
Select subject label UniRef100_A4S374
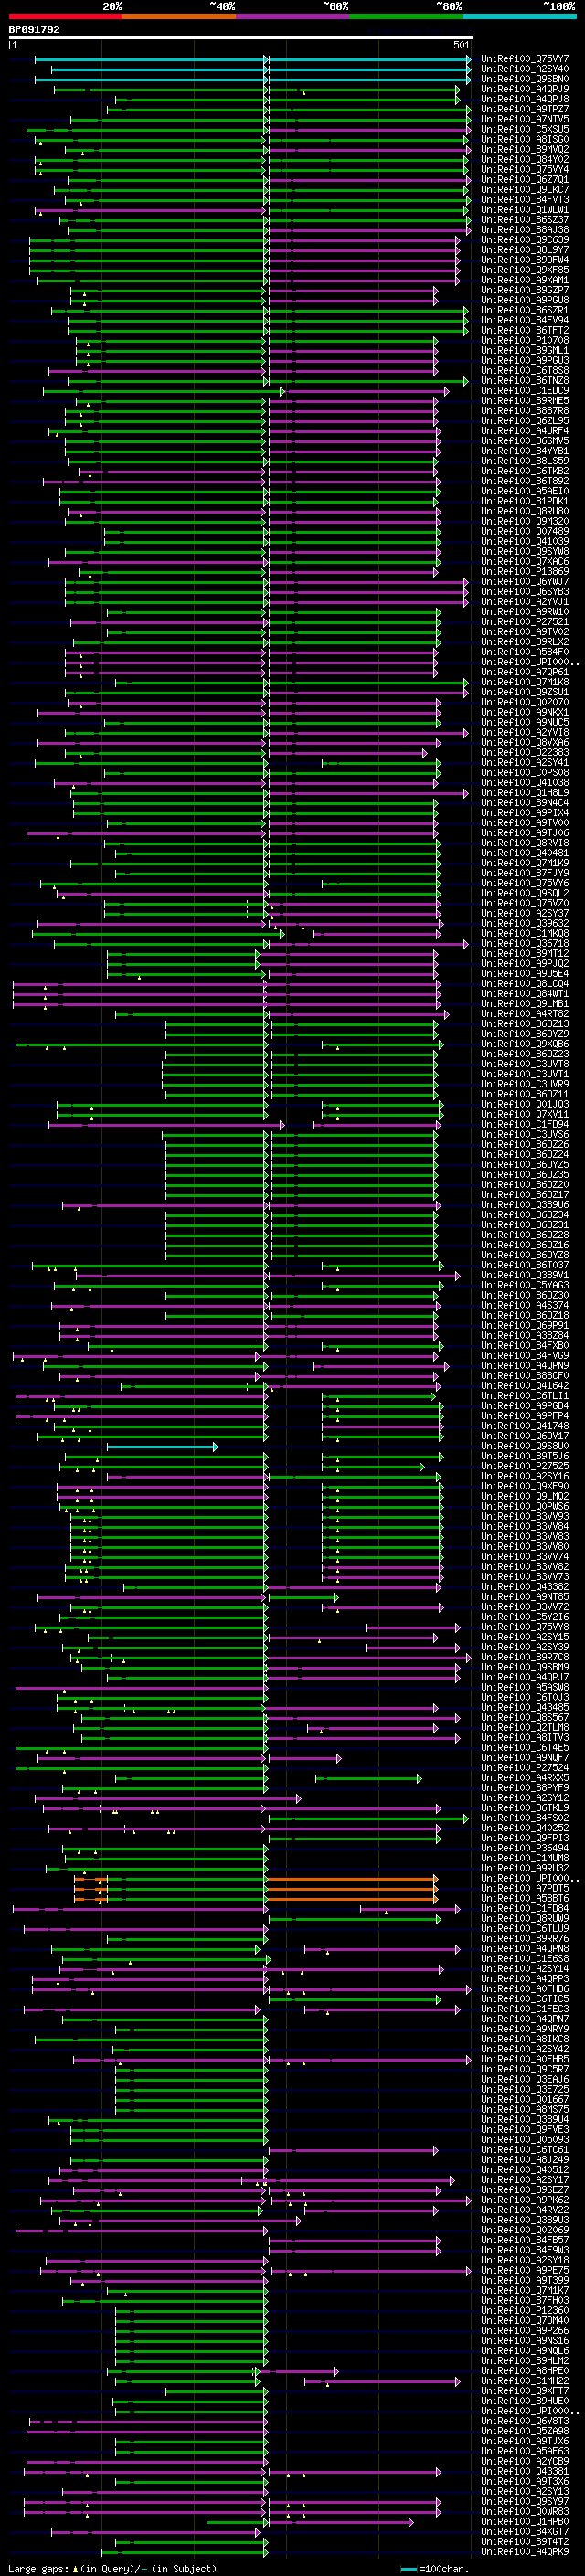coord(524,1305)
